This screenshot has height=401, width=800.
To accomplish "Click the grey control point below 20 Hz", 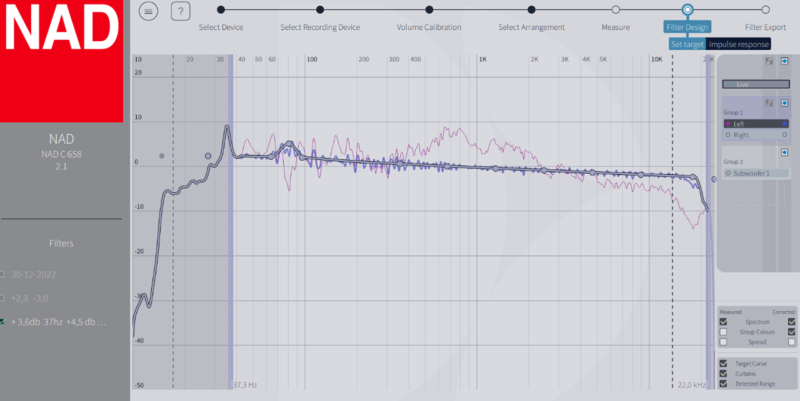I will tap(162, 156).
